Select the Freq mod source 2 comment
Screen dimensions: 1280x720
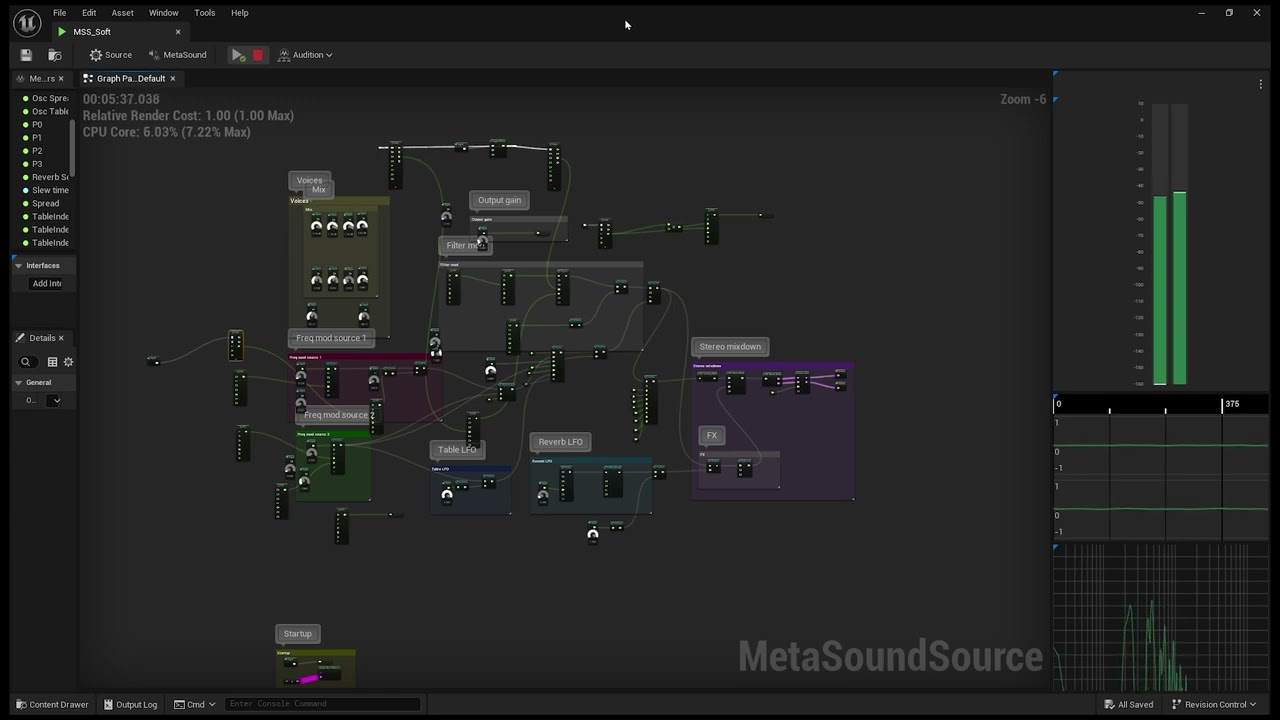pyautogui.click(x=338, y=415)
